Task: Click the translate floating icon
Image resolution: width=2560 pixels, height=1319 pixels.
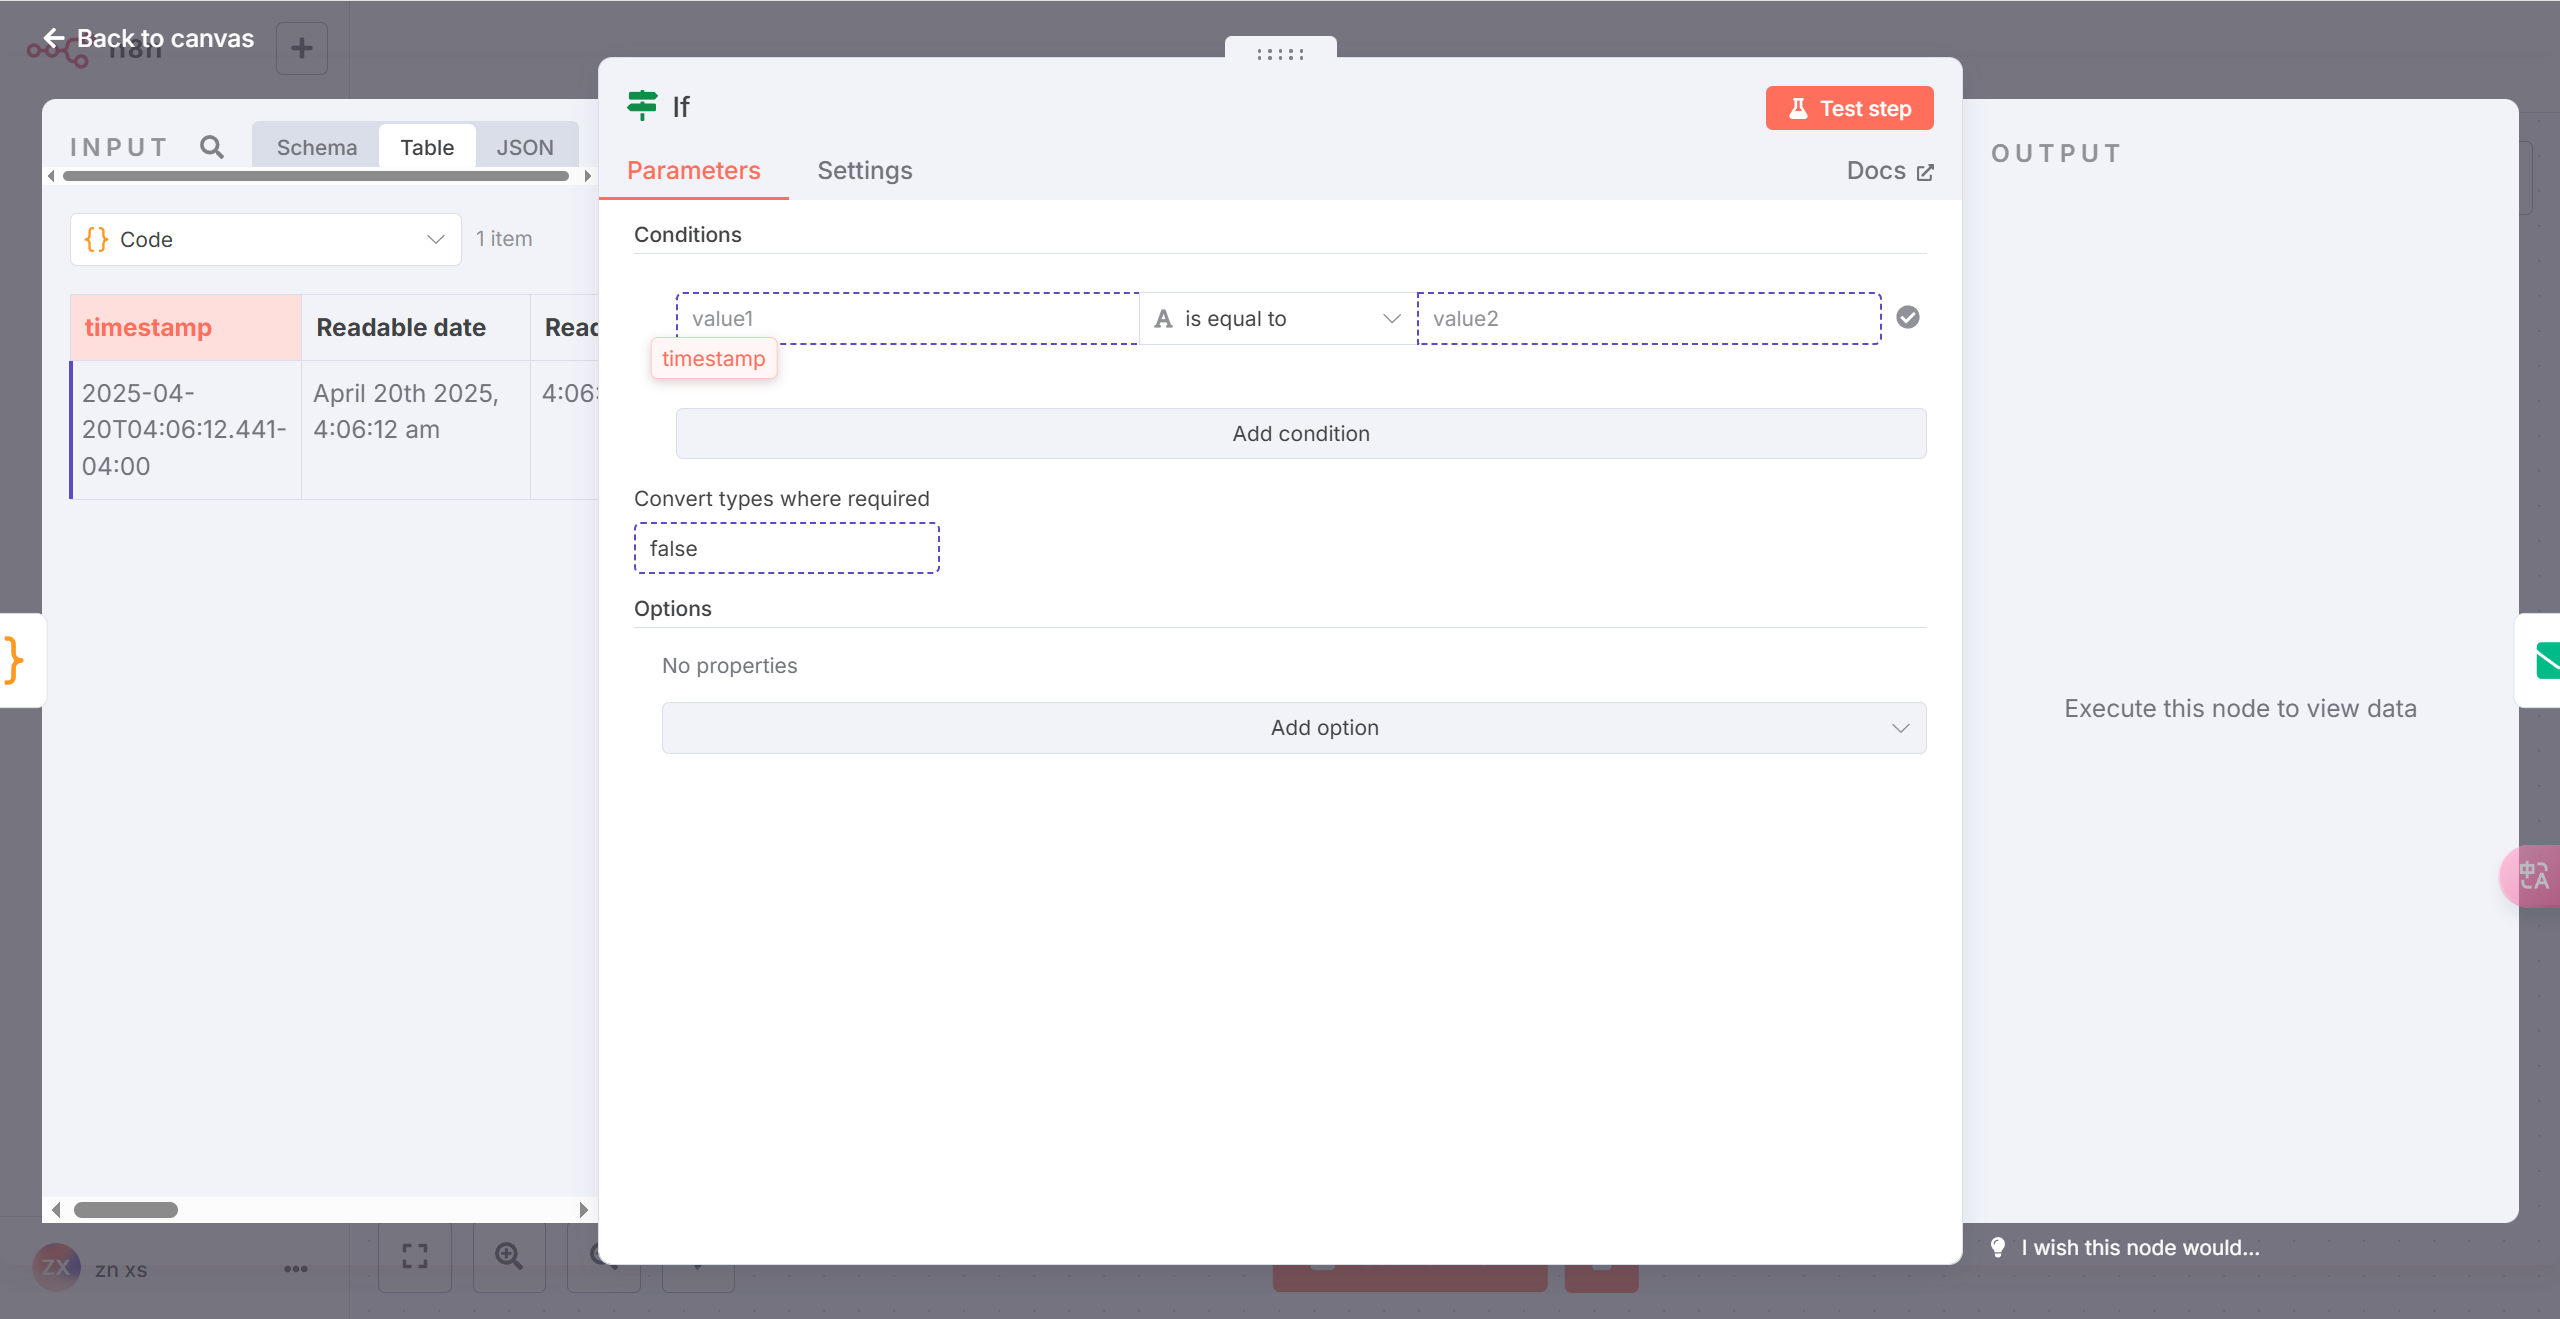Action: 2534,876
